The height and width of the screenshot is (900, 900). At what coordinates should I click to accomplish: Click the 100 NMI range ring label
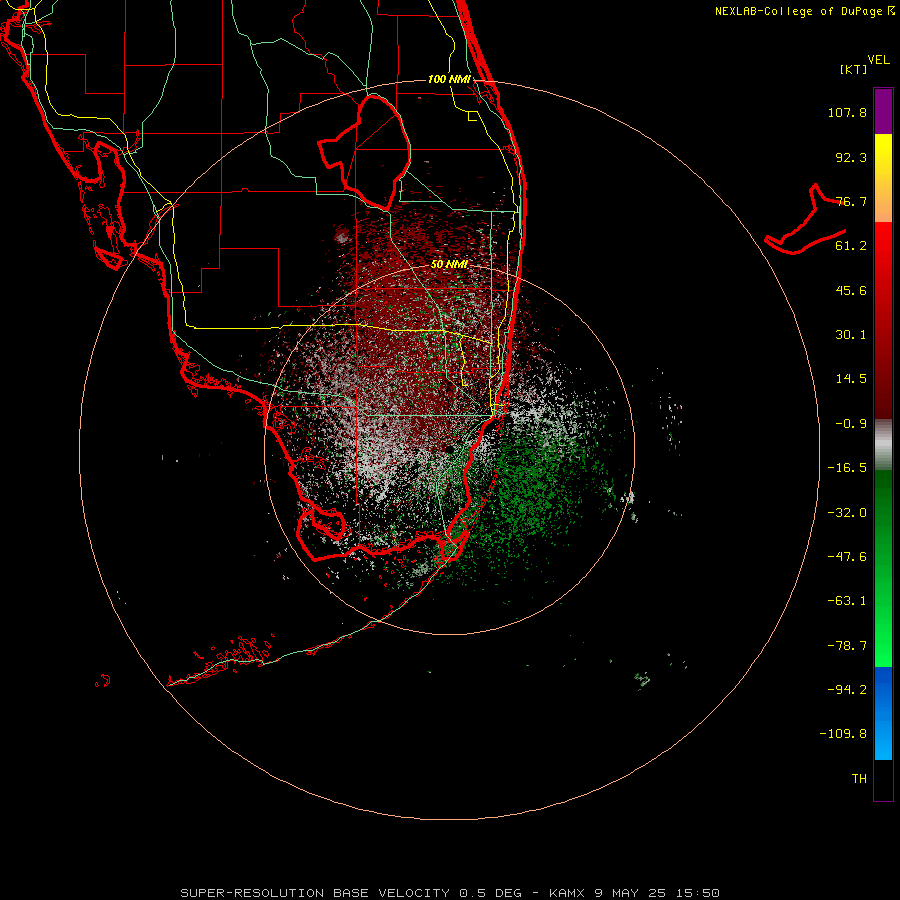click(449, 79)
